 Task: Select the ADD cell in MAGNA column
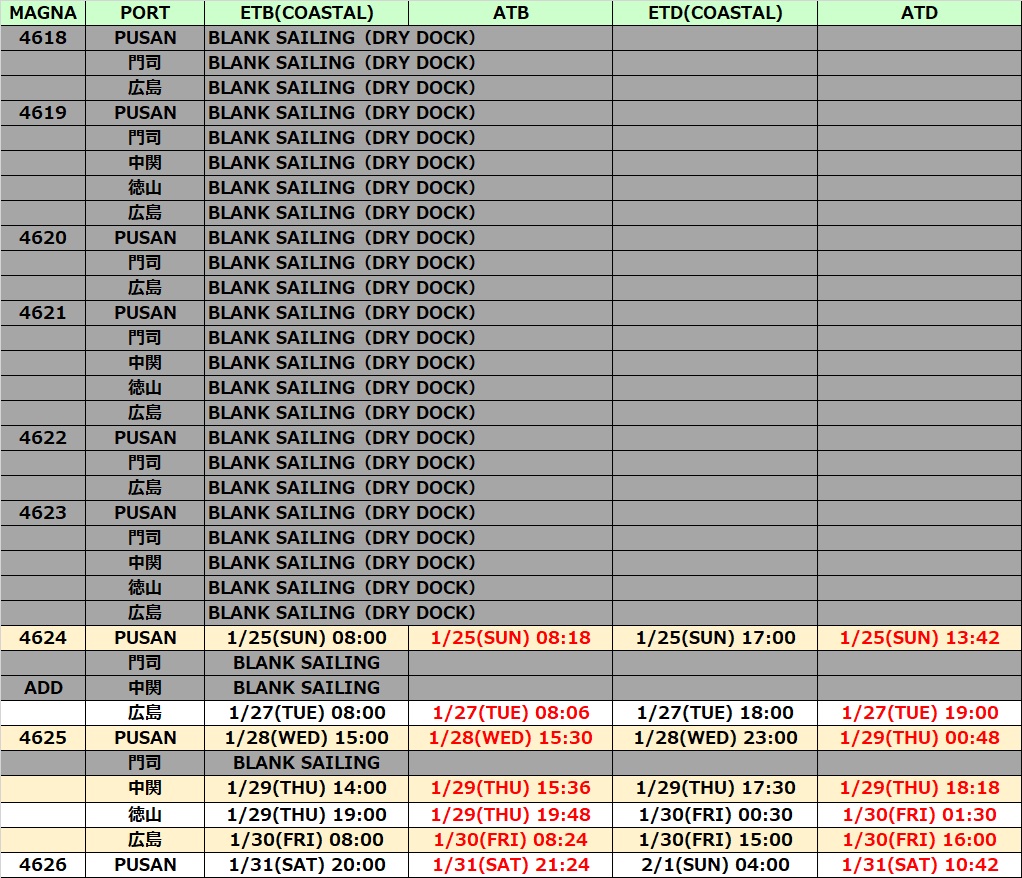point(43,688)
